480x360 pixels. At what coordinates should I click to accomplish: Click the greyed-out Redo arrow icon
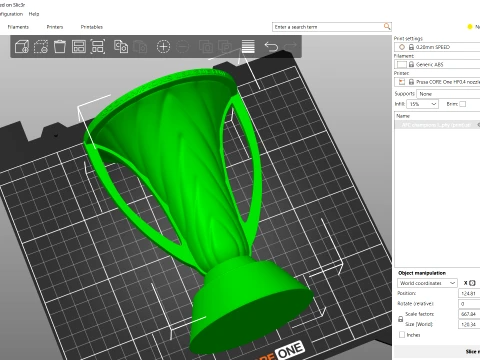pos(290,46)
